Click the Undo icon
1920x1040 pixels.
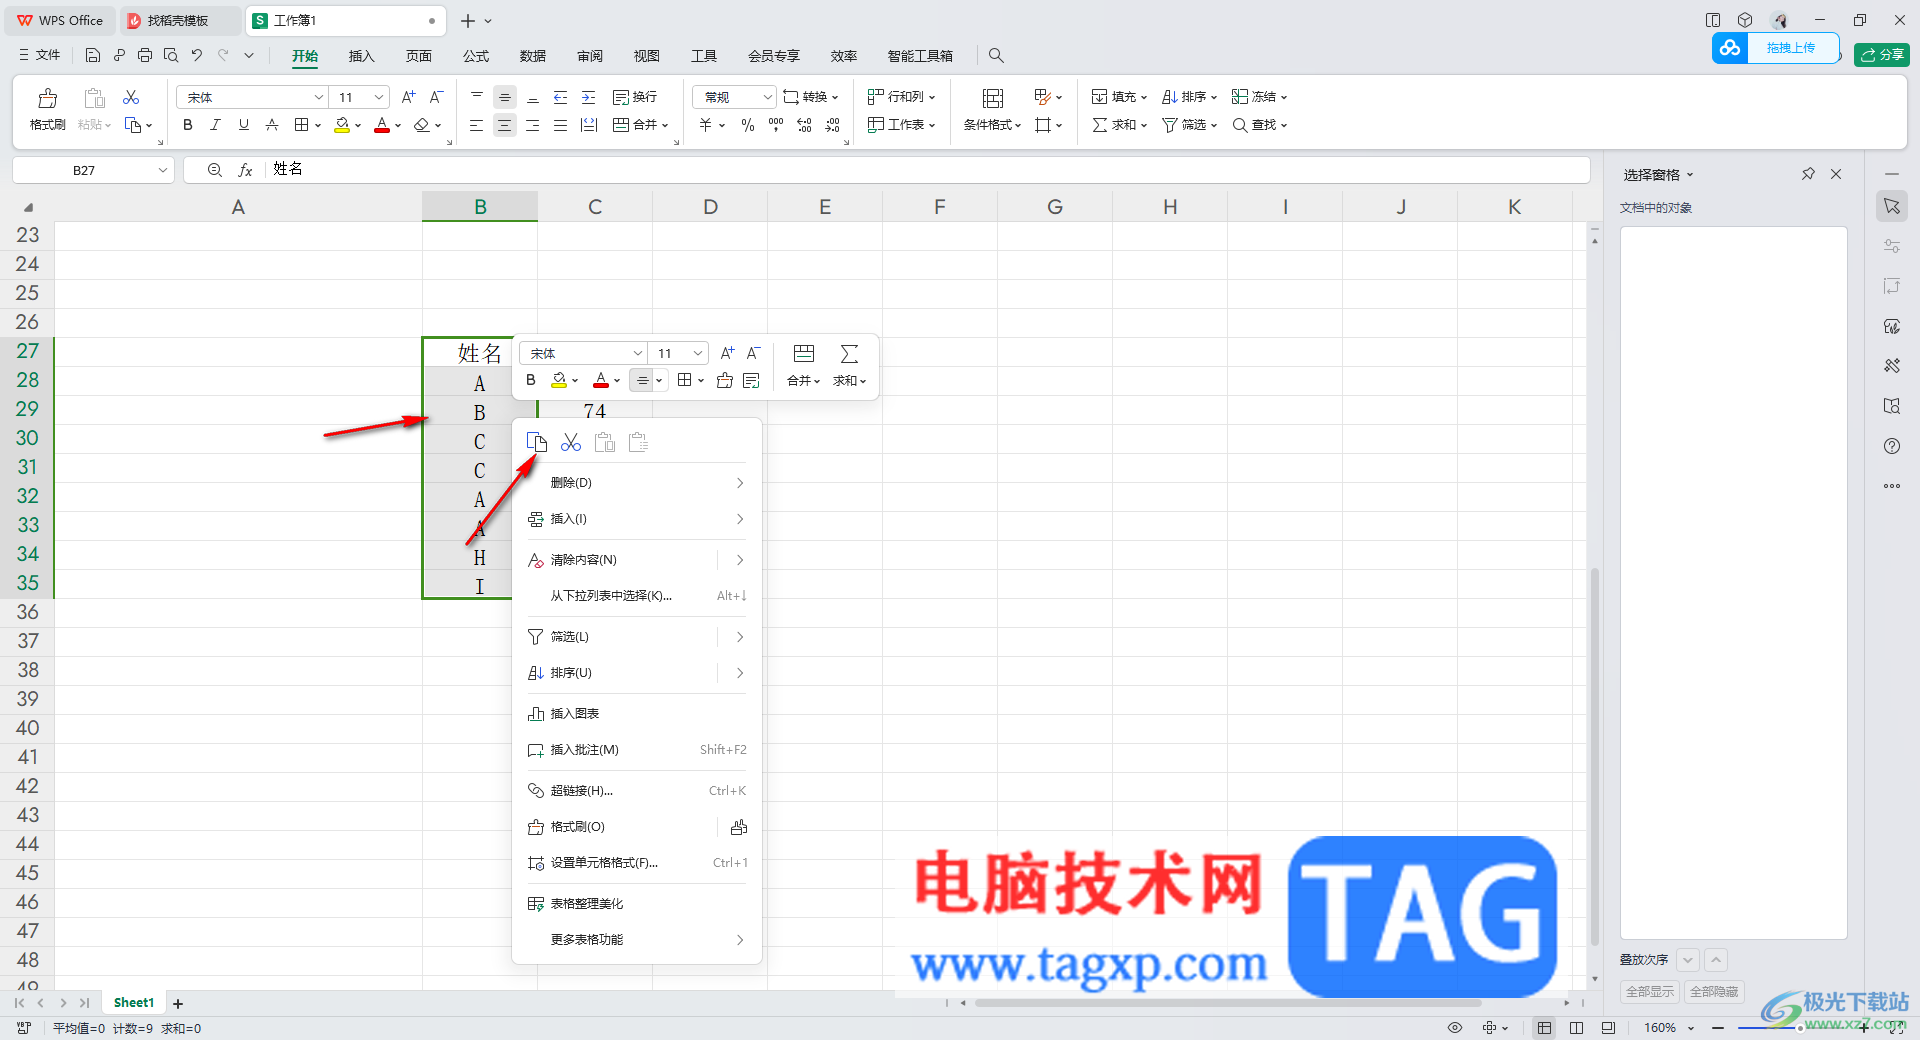tap(197, 55)
